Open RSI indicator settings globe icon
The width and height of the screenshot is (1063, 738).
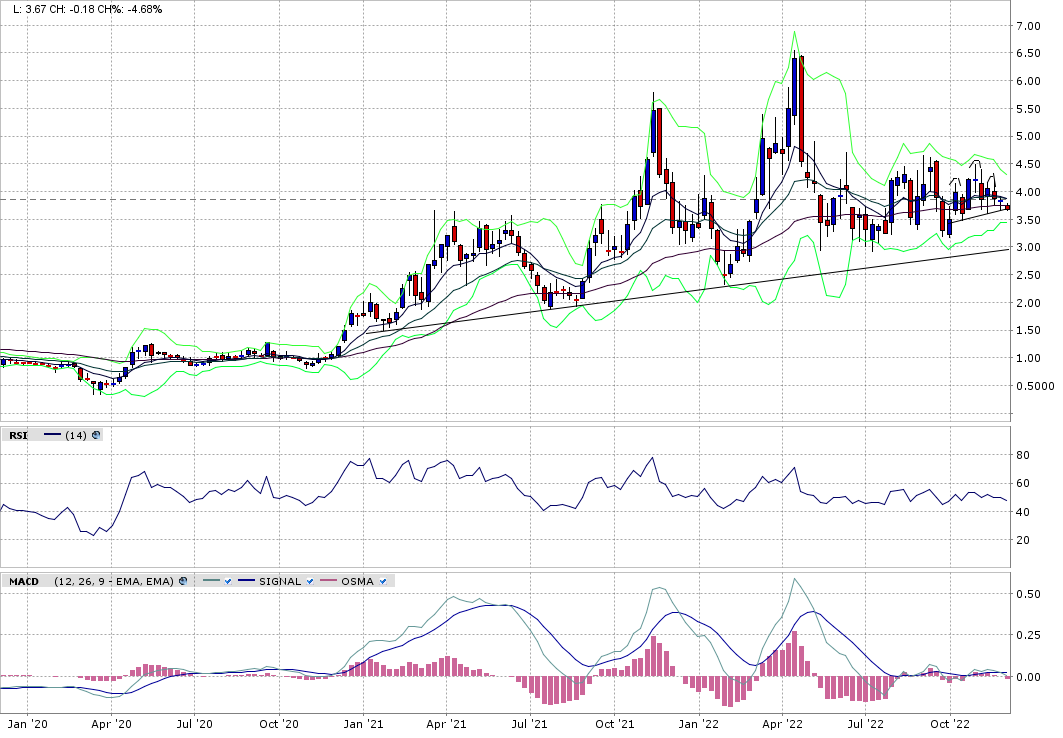95,435
